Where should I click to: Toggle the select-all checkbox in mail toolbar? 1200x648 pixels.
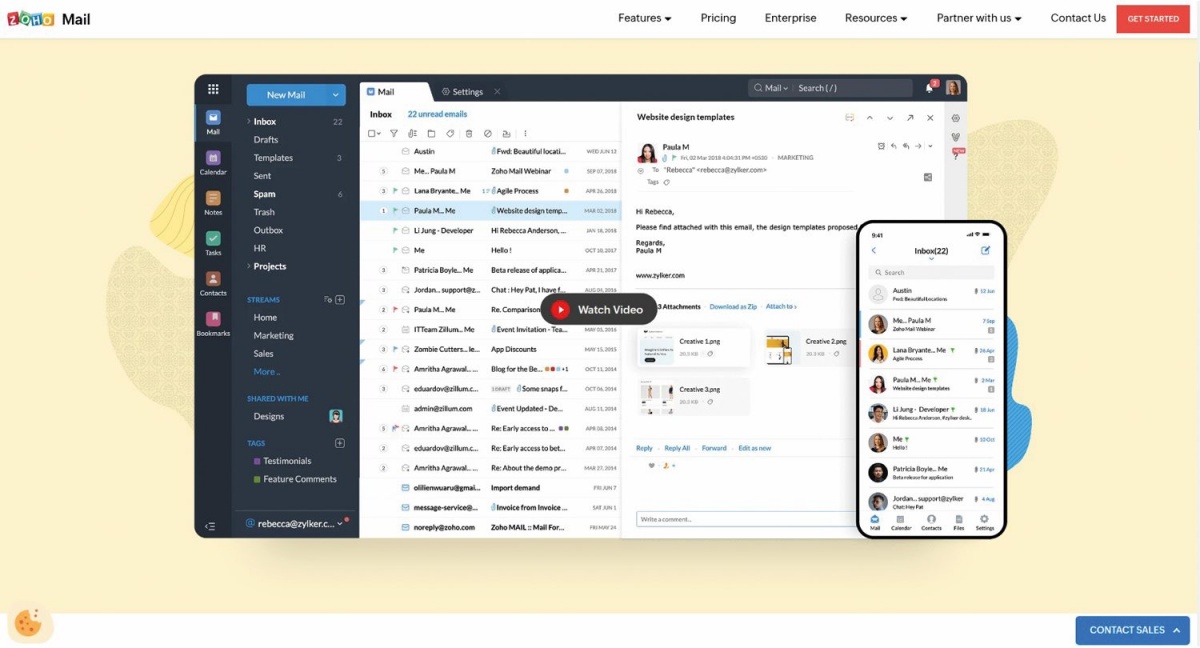pos(372,133)
